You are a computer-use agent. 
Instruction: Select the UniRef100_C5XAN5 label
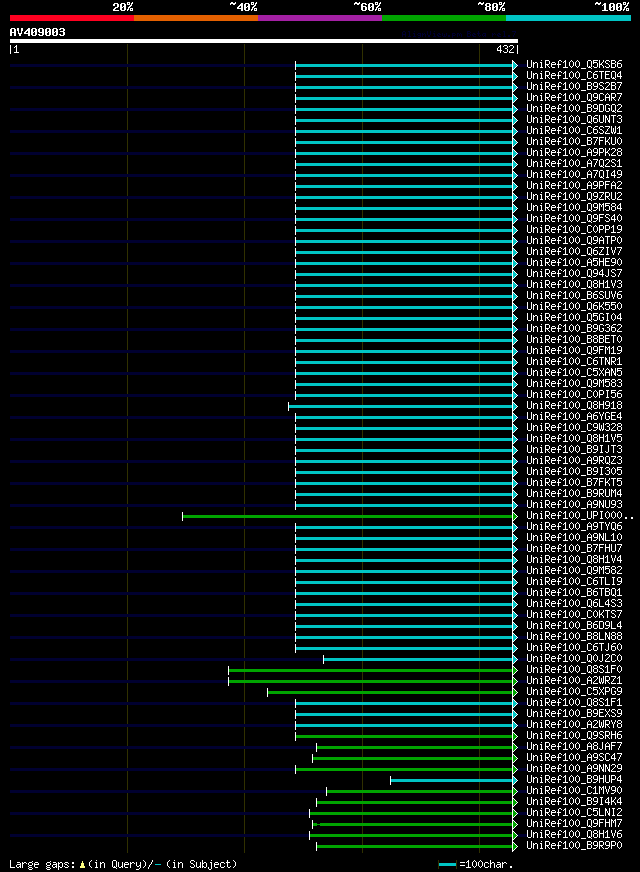click(574, 373)
